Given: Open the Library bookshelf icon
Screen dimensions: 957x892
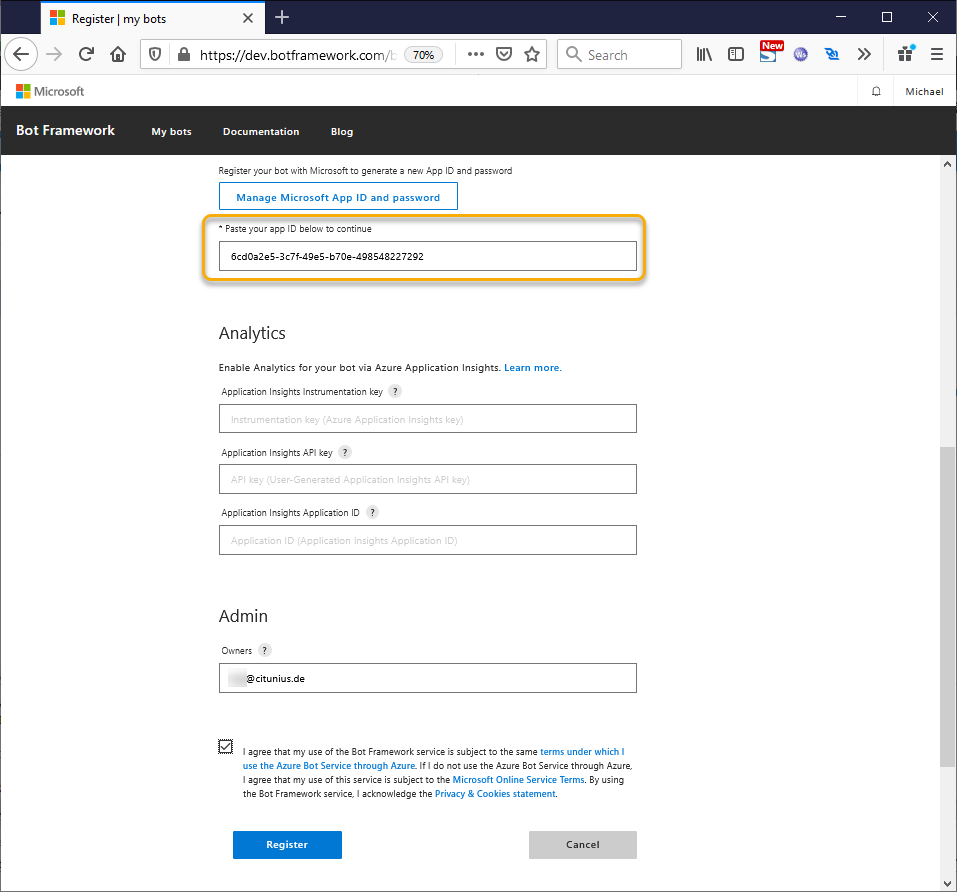Looking at the screenshot, I should point(704,54).
